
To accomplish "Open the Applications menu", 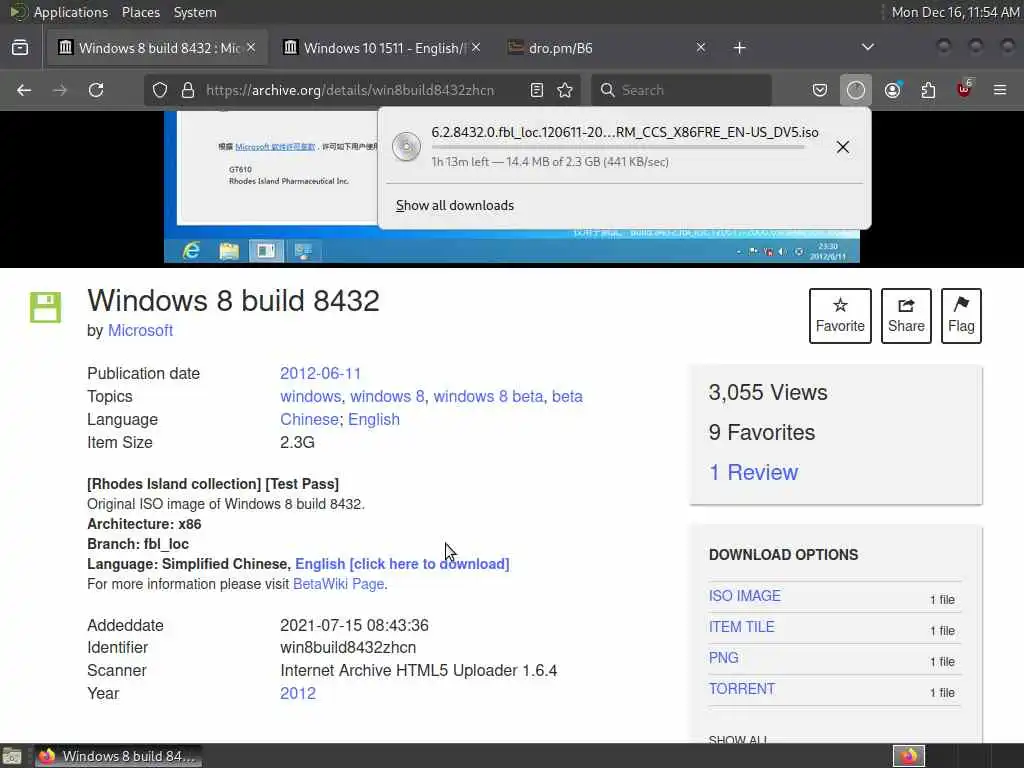I will pyautogui.click(x=71, y=12).
